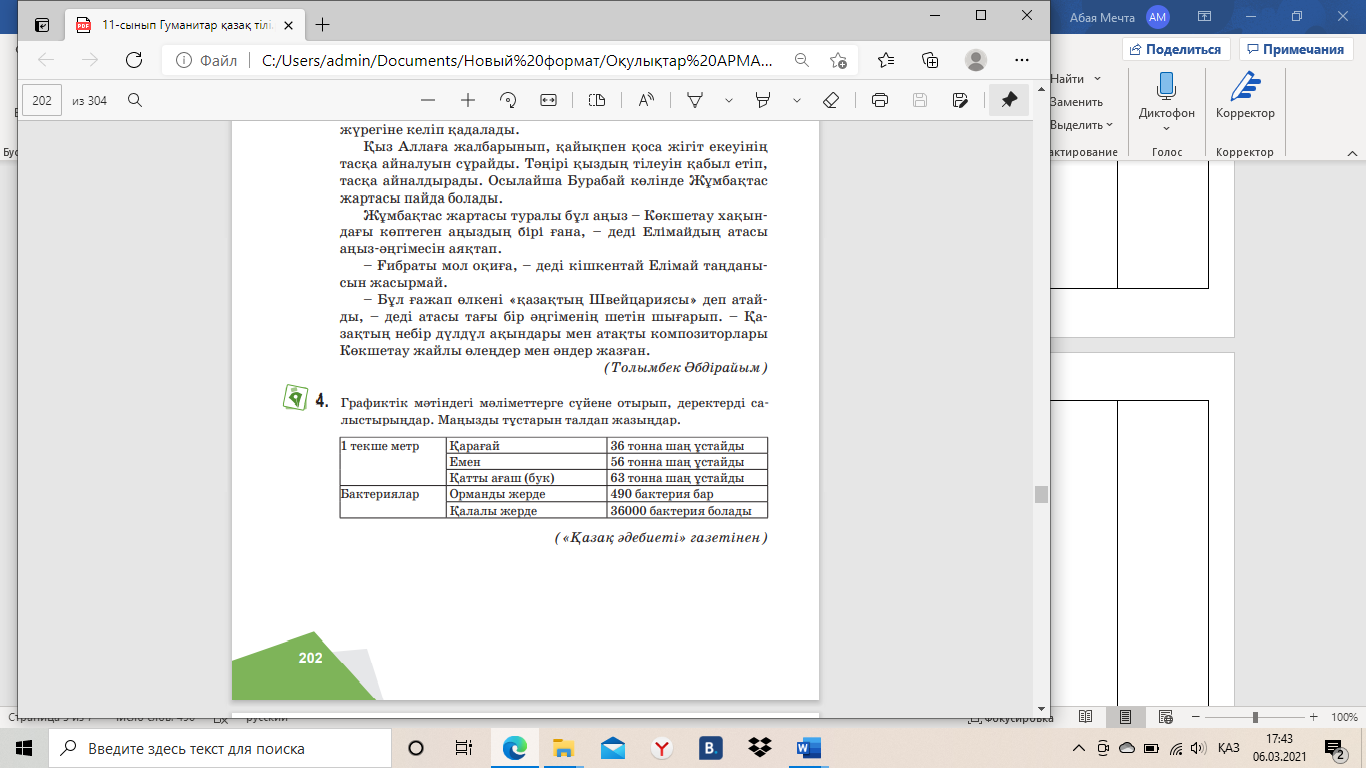Open the Favorites list in Edge

(x=886, y=60)
